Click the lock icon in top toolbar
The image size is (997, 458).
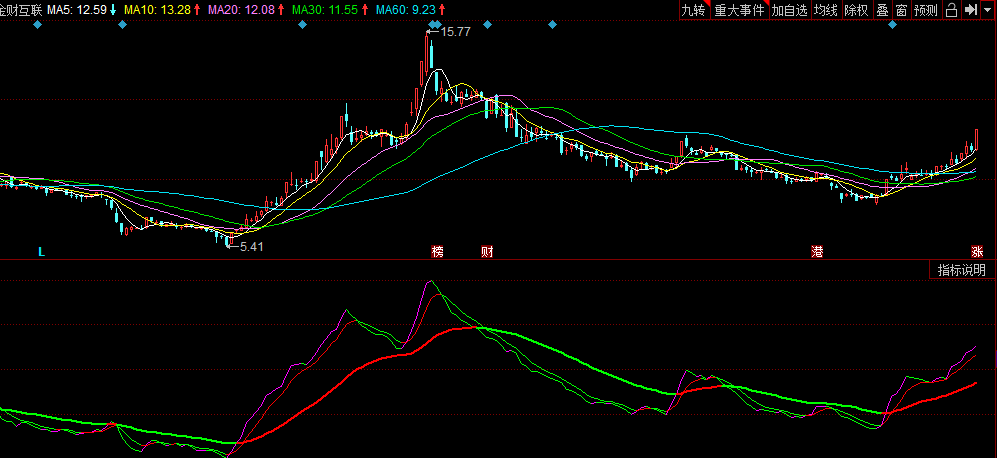coord(951,10)
